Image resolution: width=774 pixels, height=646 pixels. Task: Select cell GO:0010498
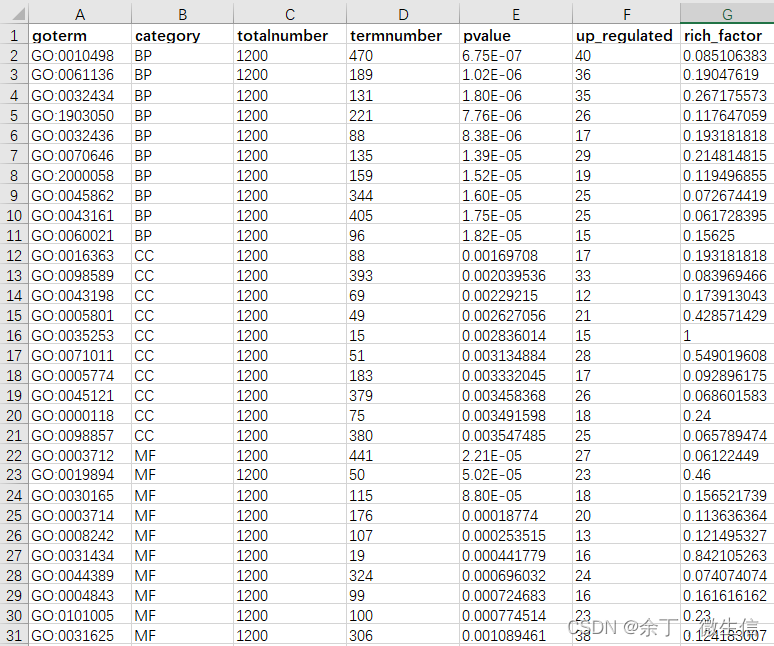coord(80,55)
